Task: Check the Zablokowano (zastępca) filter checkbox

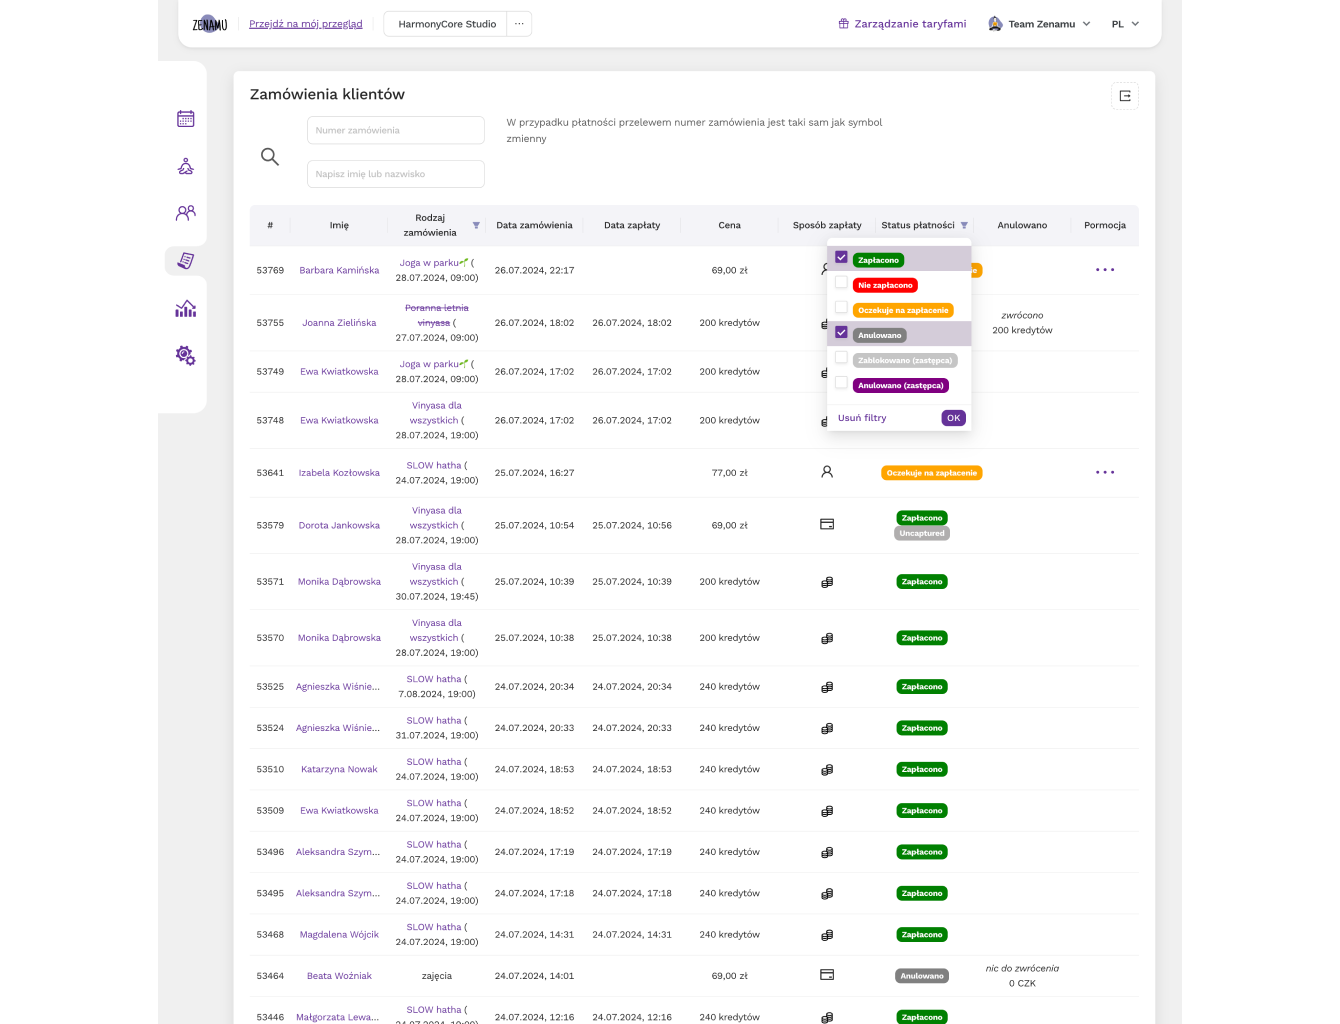Action: coord(841,358)
